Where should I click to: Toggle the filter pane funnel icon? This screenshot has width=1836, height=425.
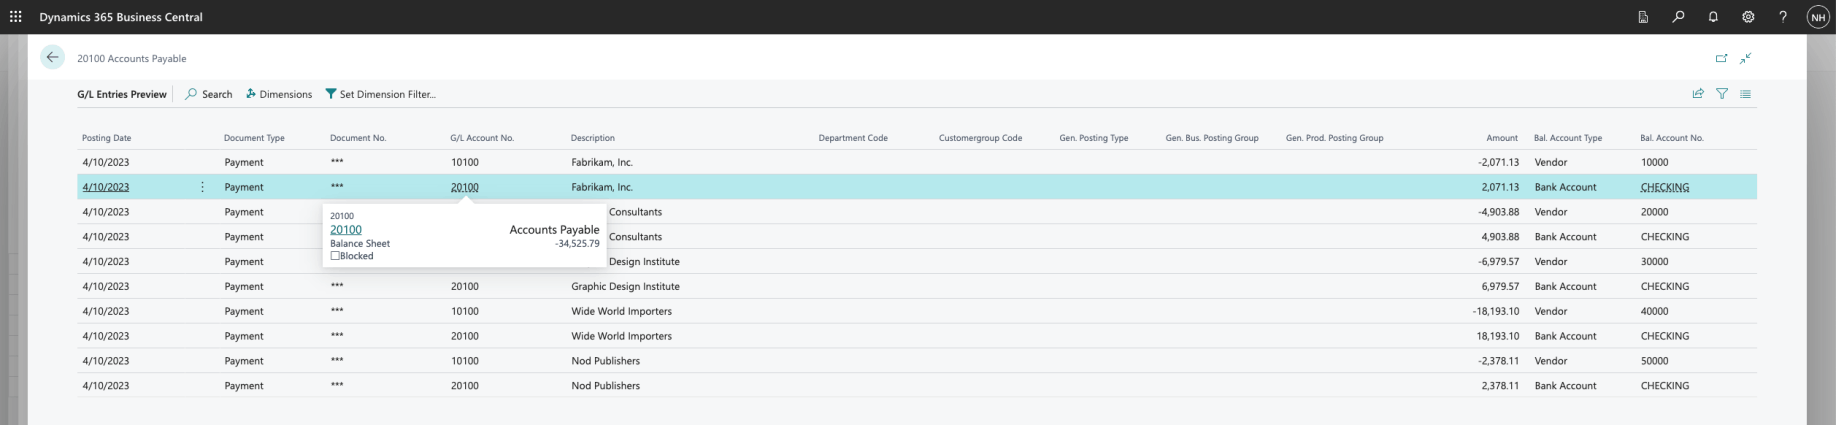pyautogui.click(x=1722, y=94)
